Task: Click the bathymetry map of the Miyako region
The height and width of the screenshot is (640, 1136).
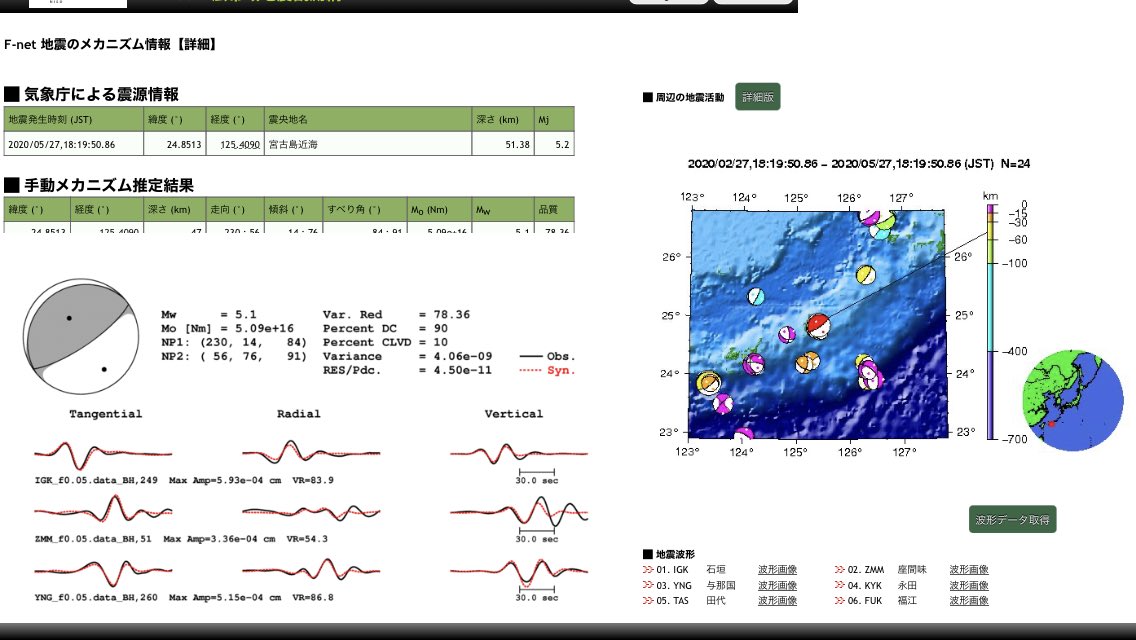Action: point(818,323)
